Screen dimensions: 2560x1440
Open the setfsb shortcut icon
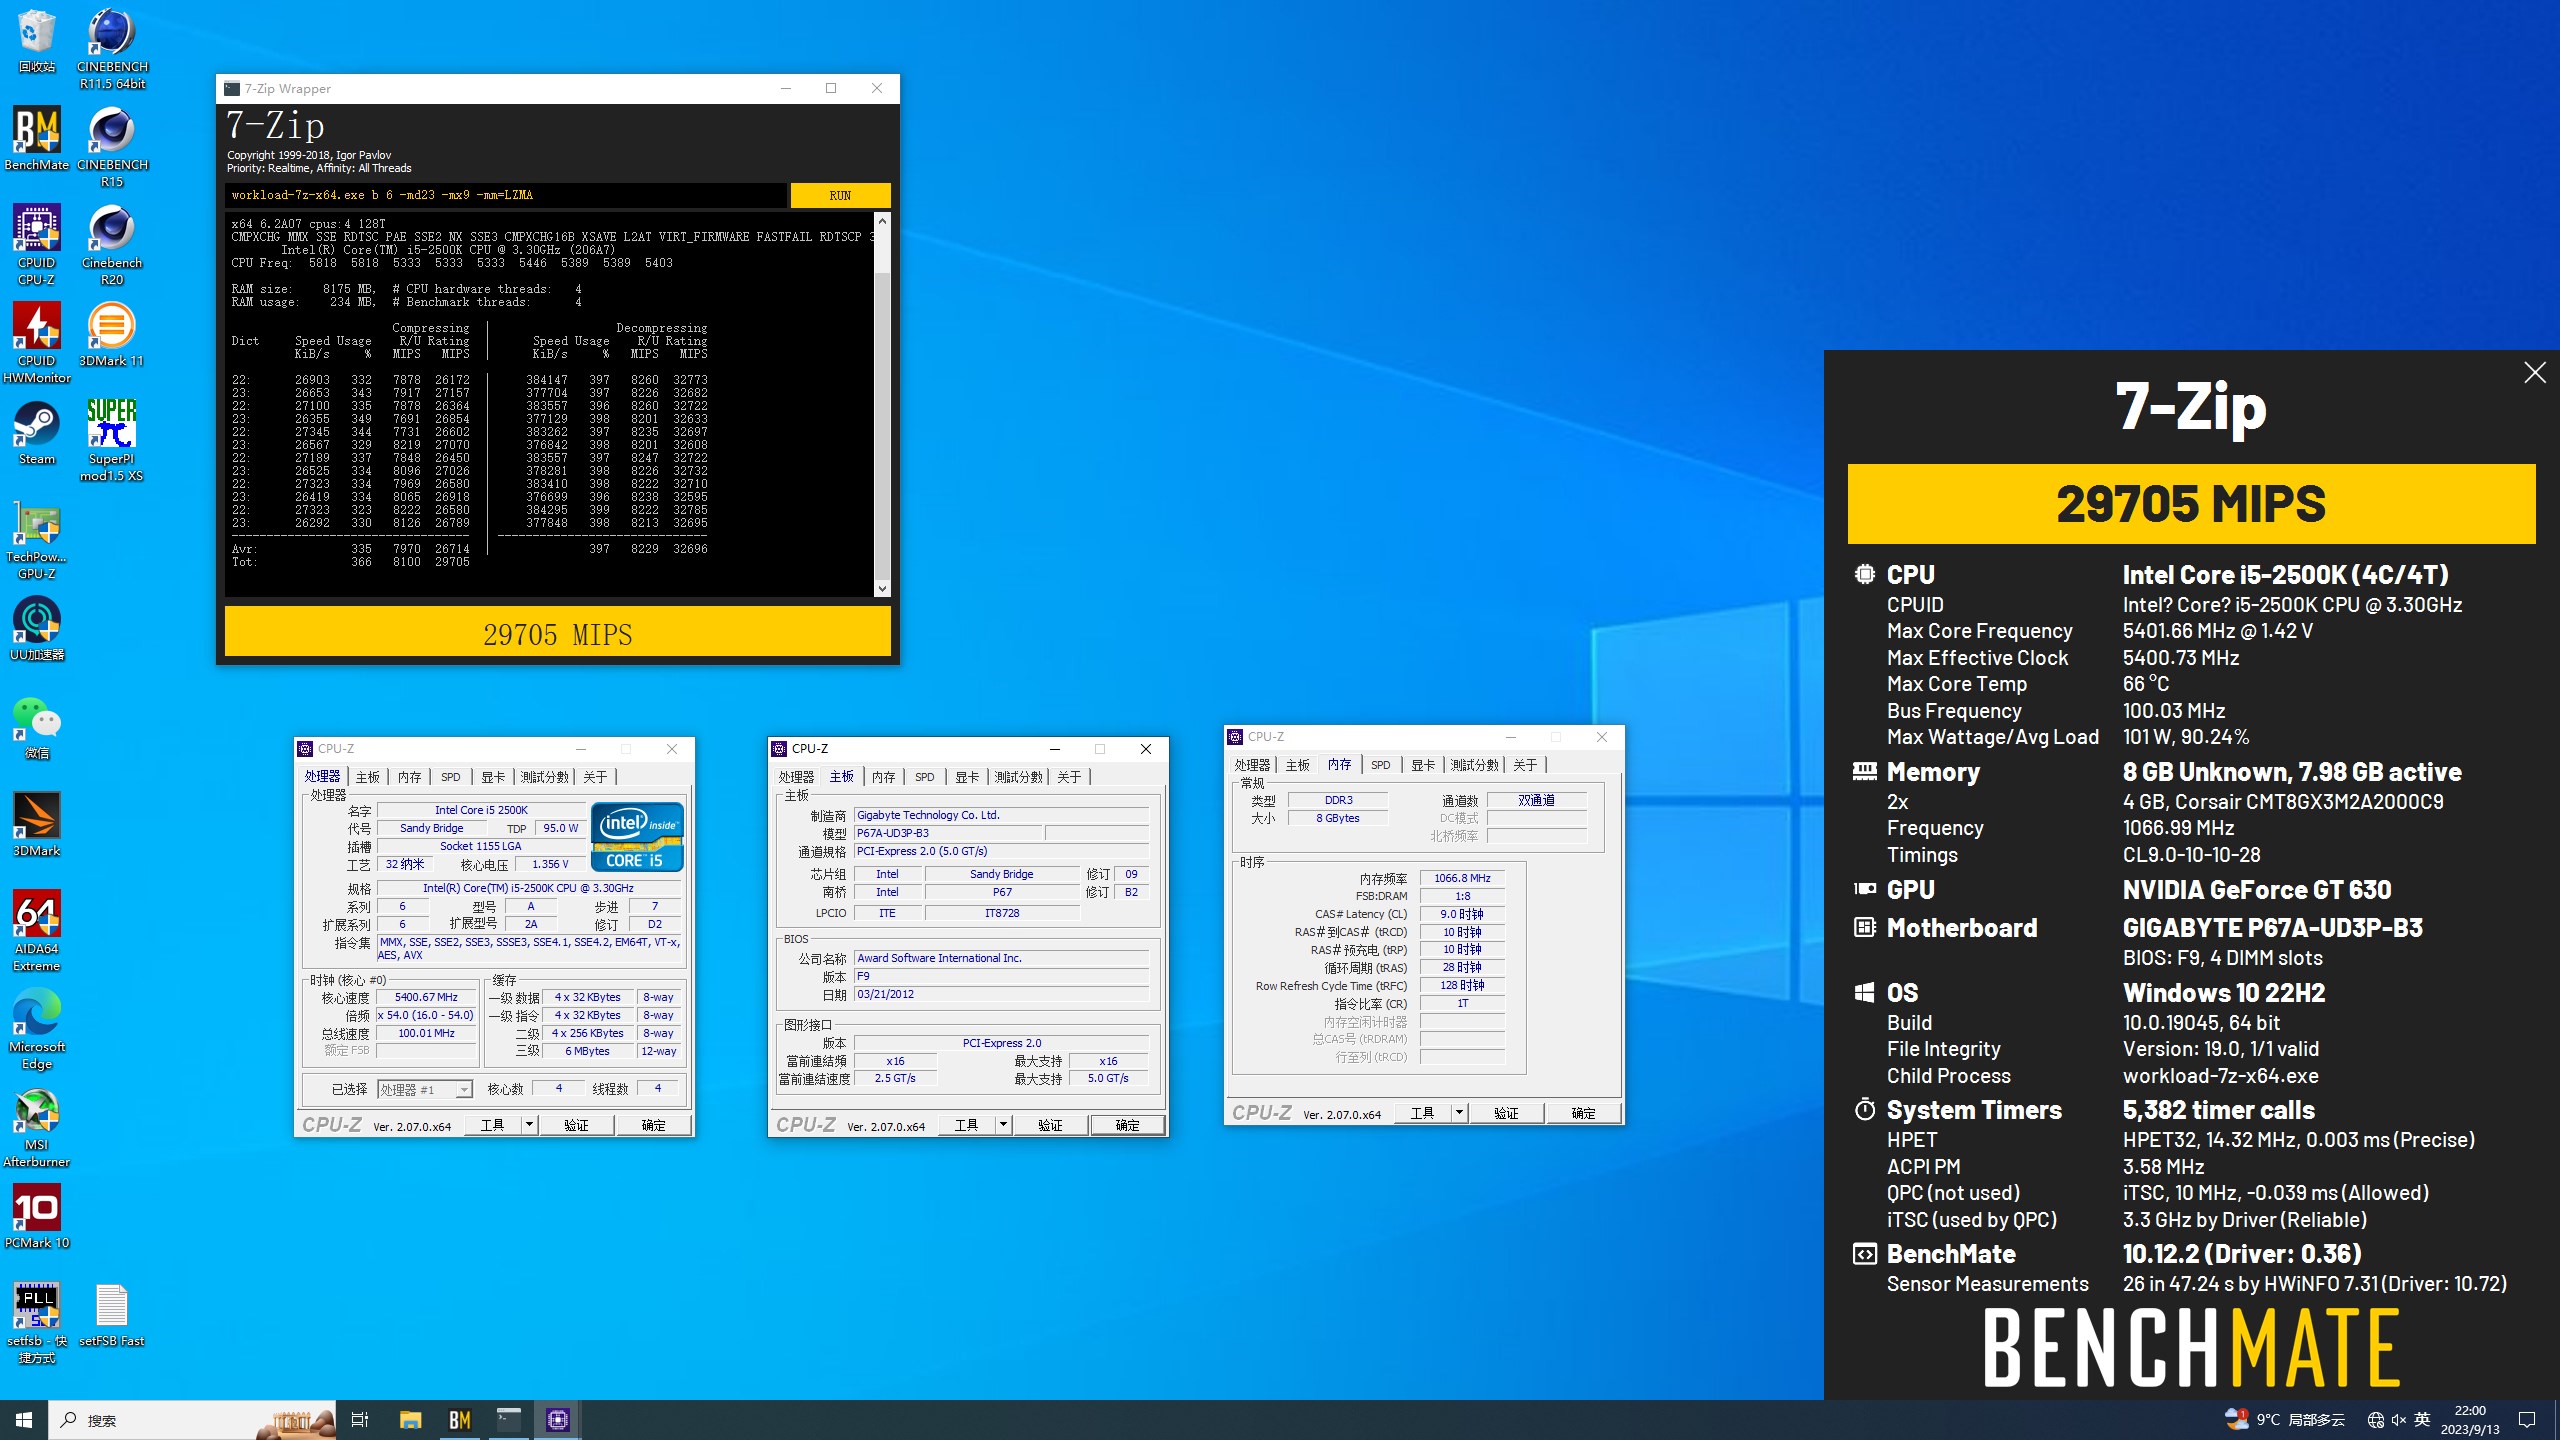click(x=37, y=1323)
